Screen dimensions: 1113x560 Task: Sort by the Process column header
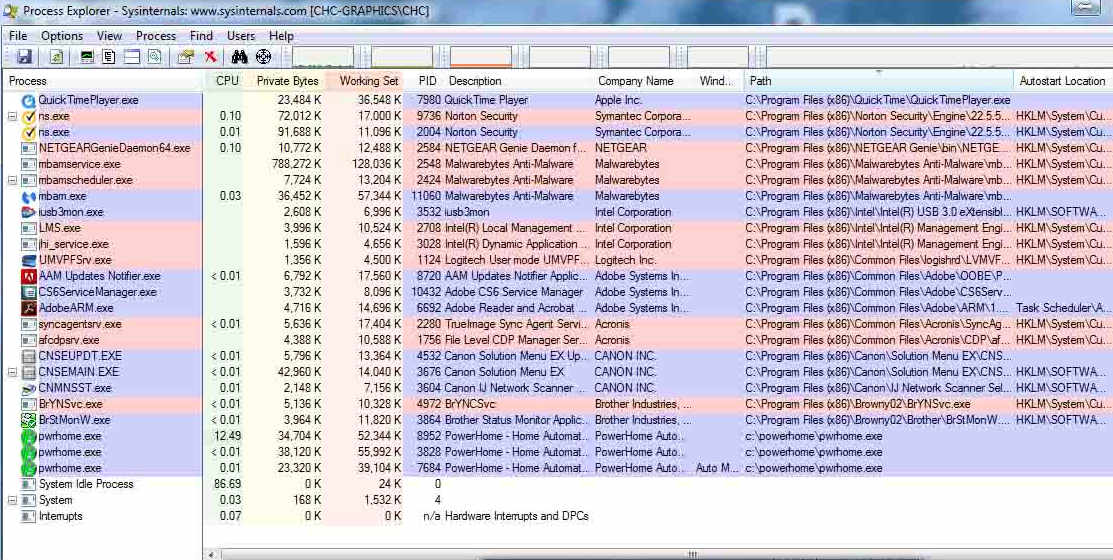[x=103, y=81]
